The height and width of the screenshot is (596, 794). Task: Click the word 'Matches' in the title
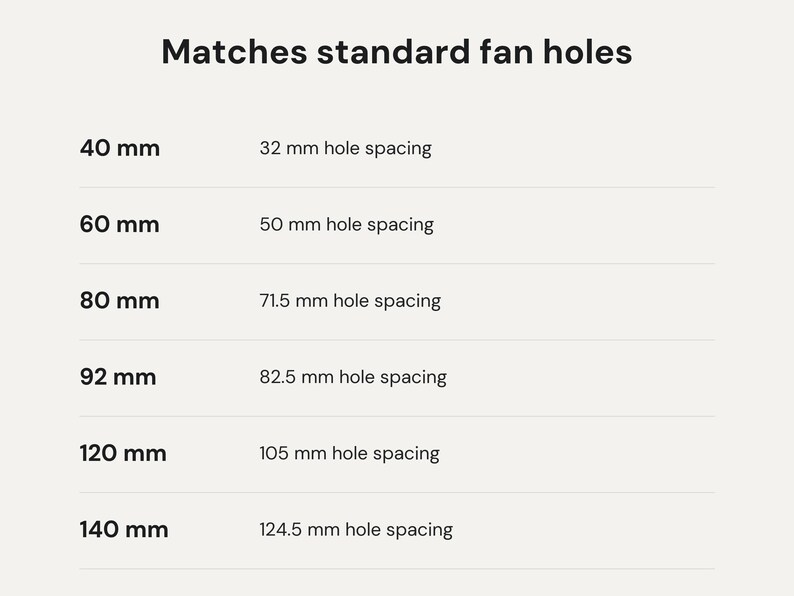(234, 52)
